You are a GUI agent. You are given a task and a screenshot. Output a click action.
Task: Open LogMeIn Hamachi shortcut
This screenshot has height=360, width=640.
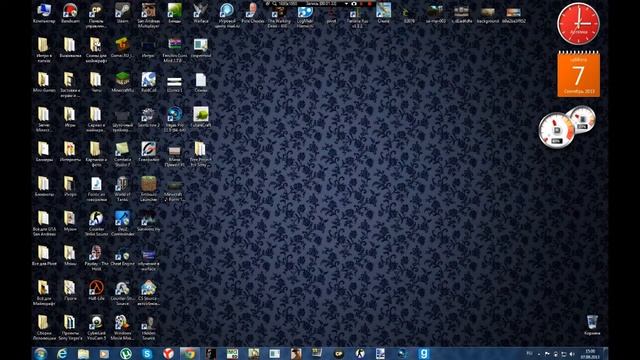click(305, 16)
